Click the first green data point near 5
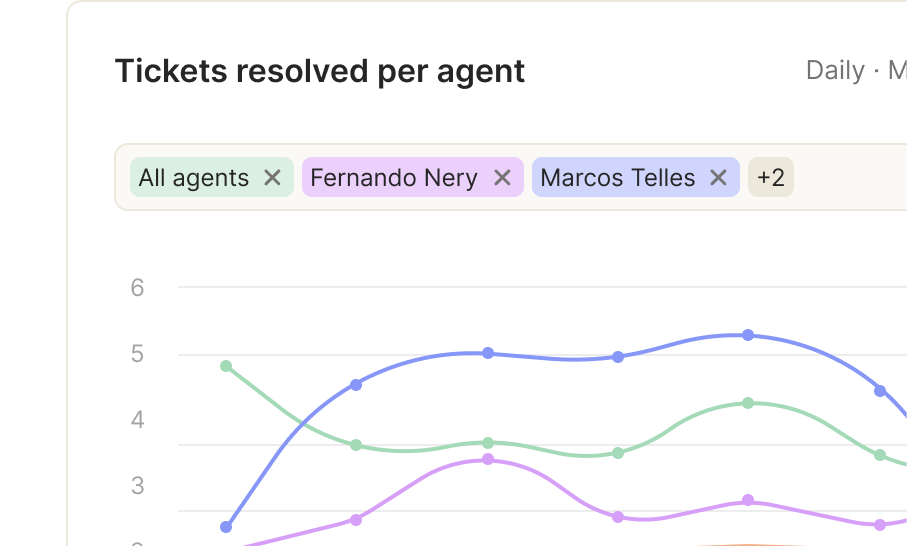The image size is (907, 546). point(226,366)
